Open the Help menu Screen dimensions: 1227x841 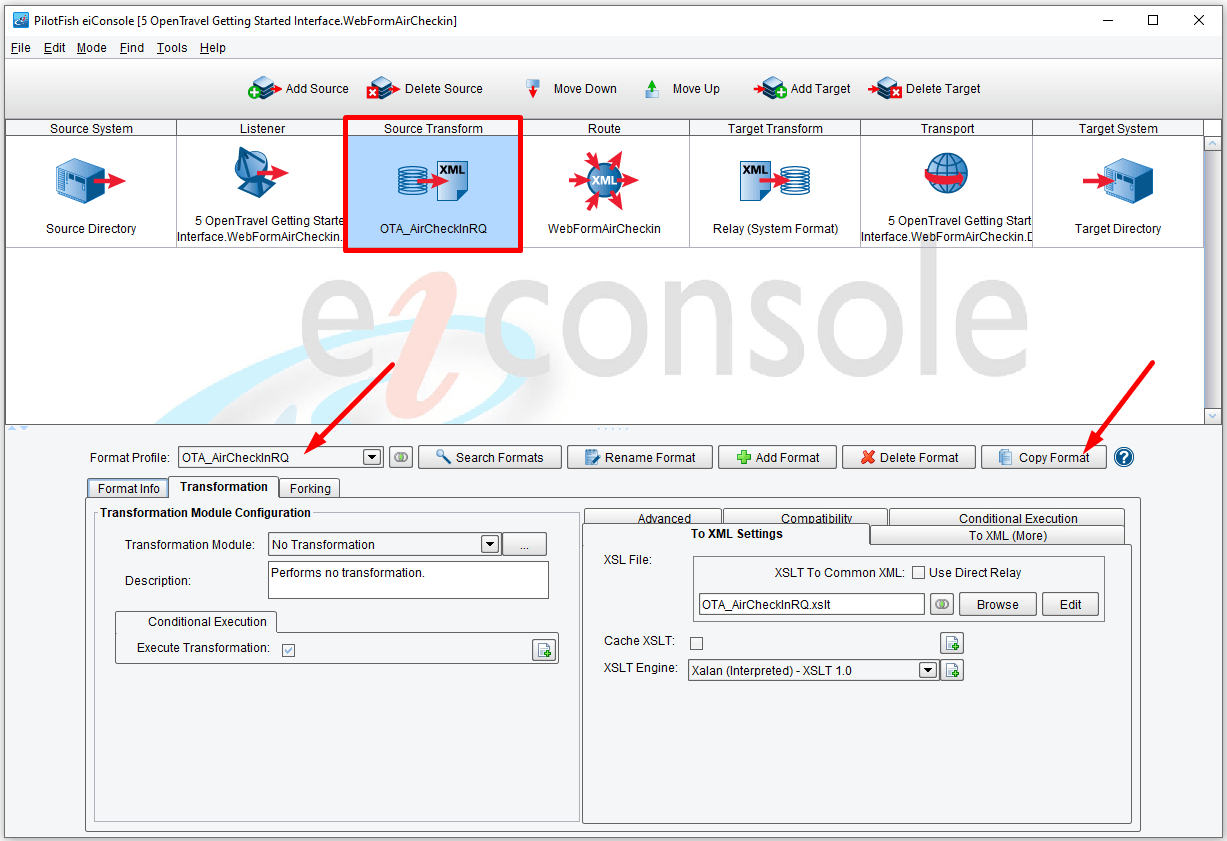point(213,48)
